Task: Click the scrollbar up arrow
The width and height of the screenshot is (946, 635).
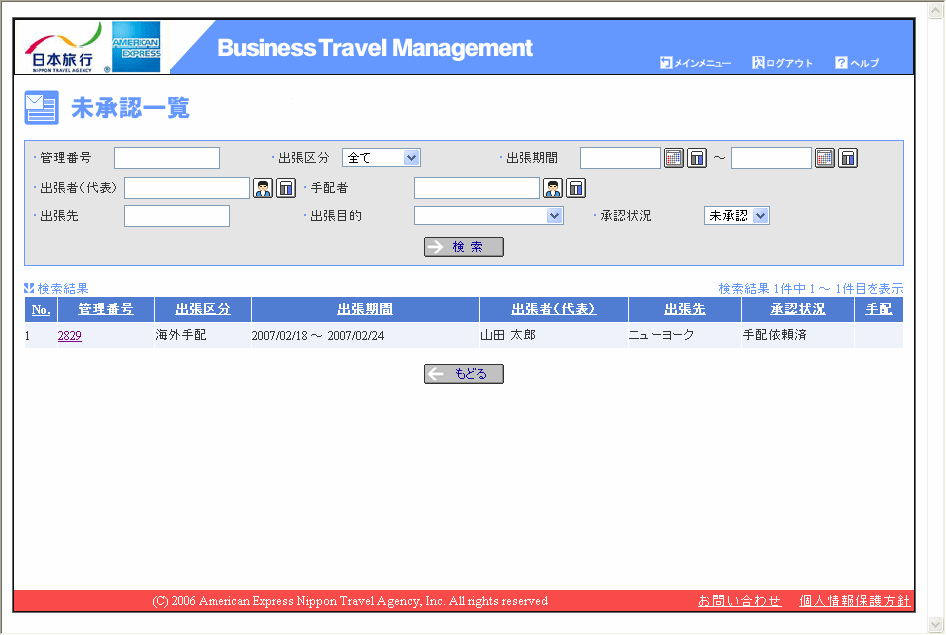Action: point(936,10)
